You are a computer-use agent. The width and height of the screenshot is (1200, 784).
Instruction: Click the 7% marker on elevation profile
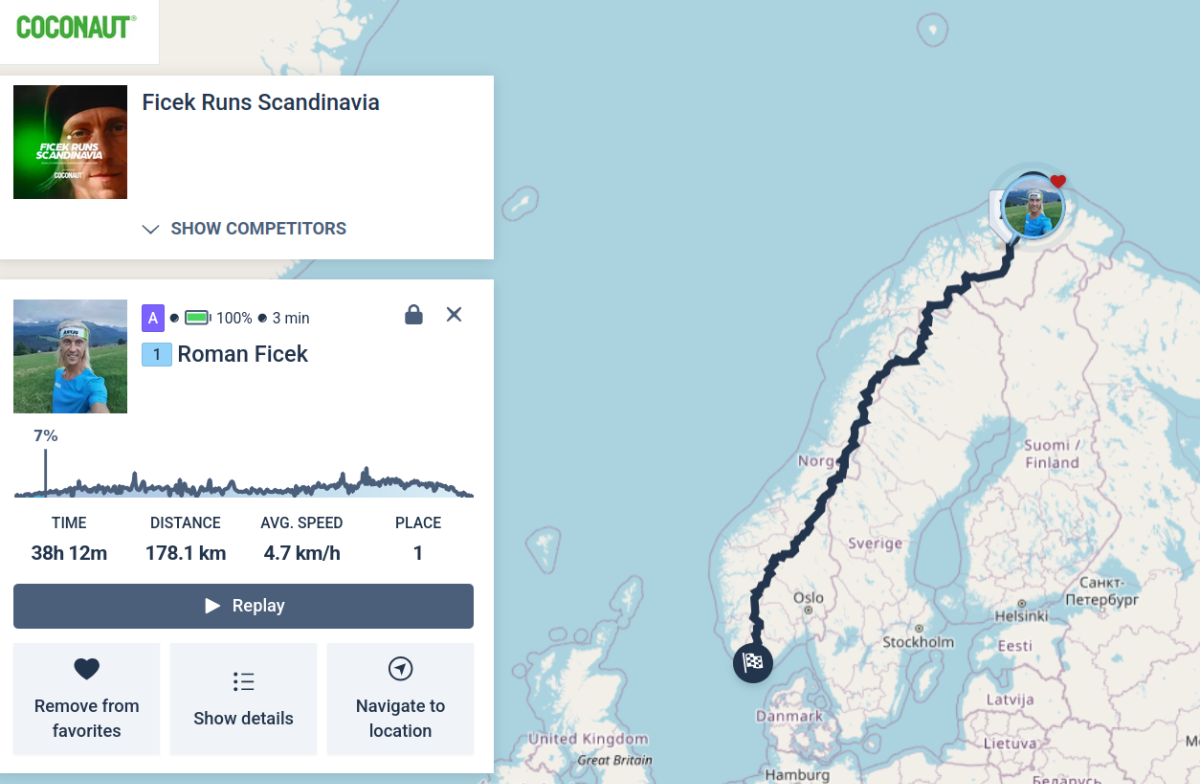45,436
